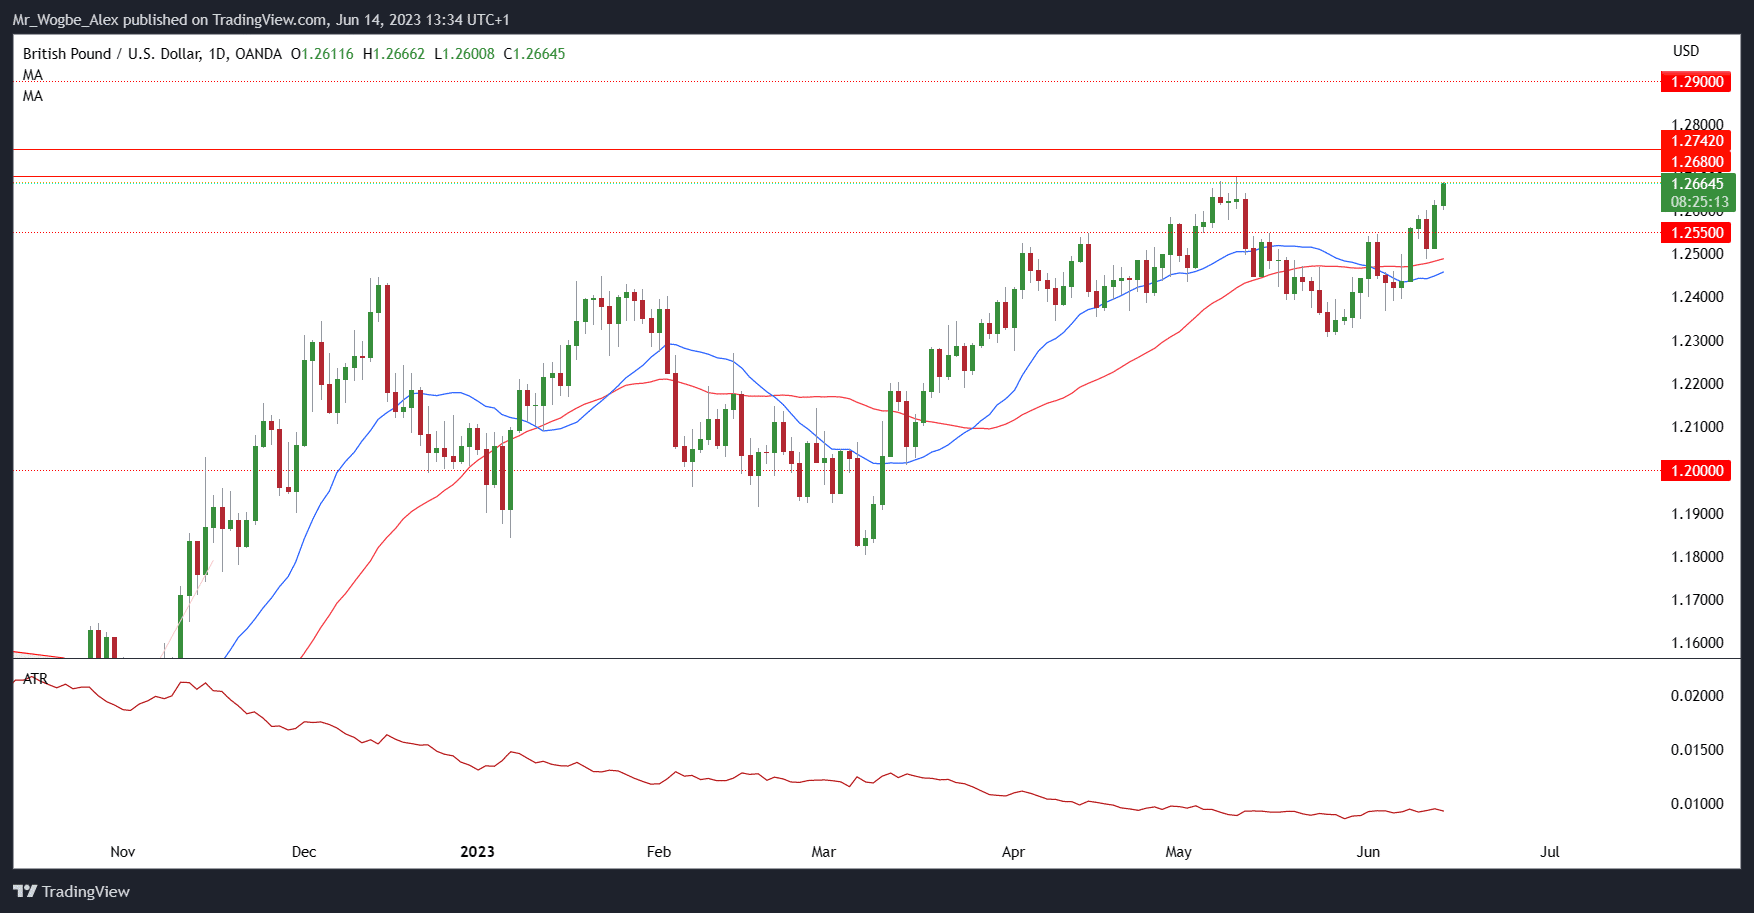Image resolution: width=1754 pixels, height=913 pixels.
Task: Click the 1.21000 price scale tick
Action: pyautogui.click(x=1697, y=427)
